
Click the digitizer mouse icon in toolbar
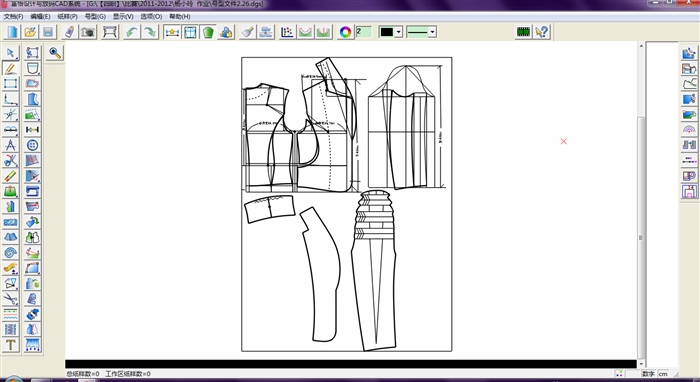click(70, 32)
